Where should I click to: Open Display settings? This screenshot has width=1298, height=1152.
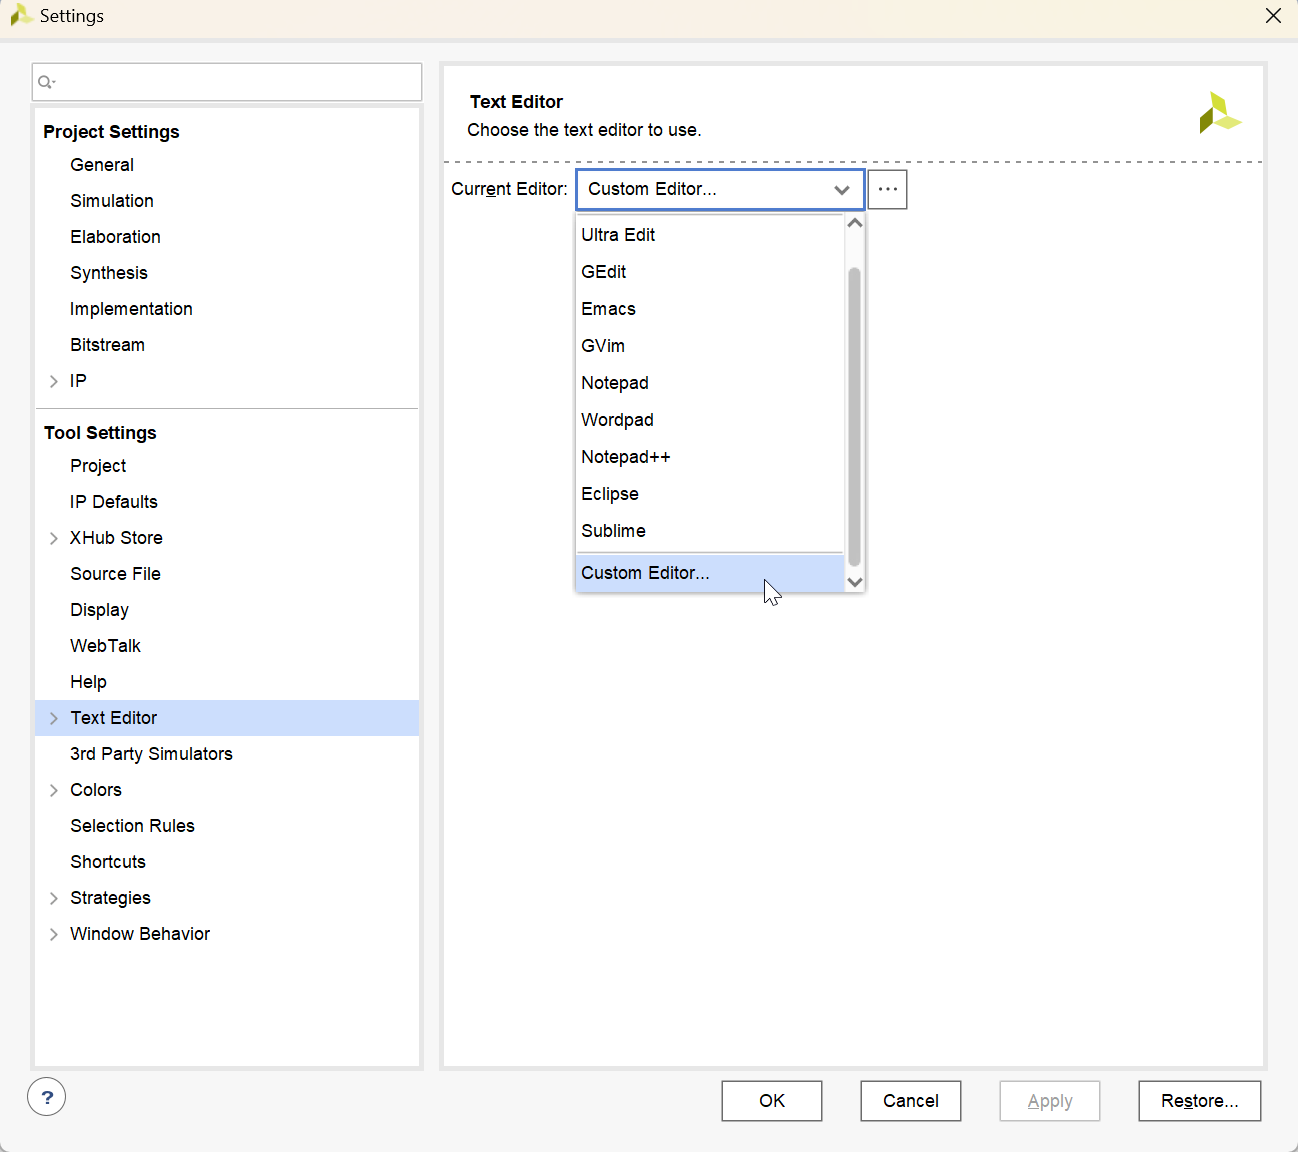coord(99,610)
